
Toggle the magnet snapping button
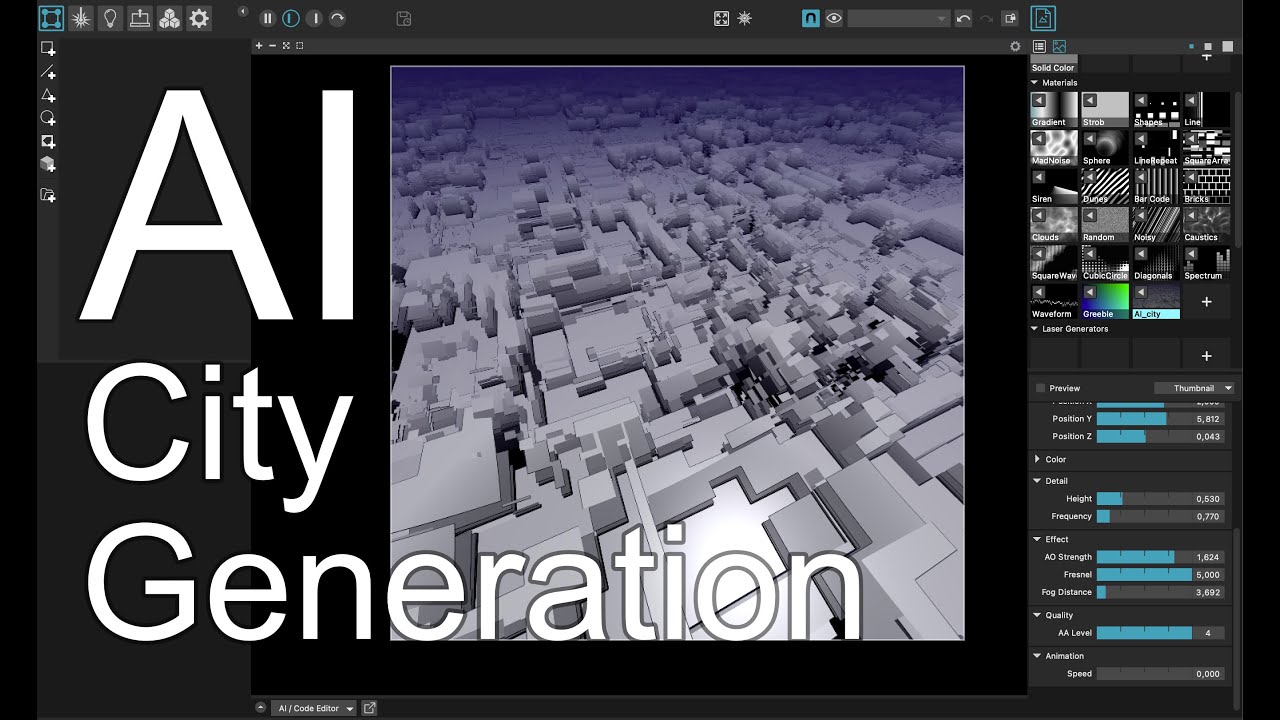[x=811, y=18]
